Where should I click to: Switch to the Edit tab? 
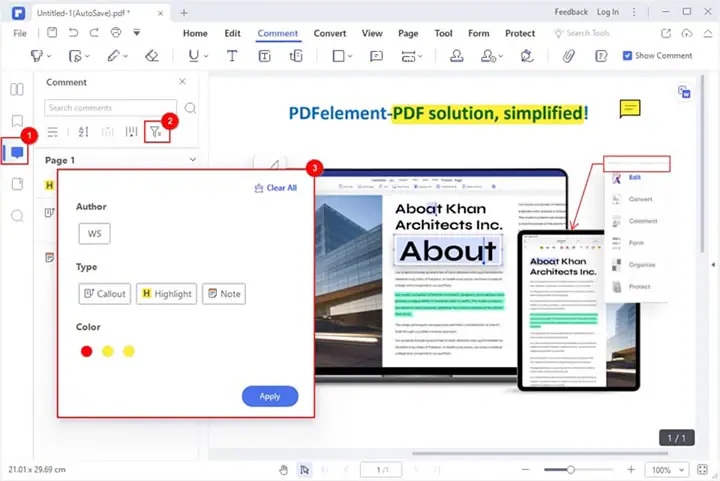coord(232,33)
